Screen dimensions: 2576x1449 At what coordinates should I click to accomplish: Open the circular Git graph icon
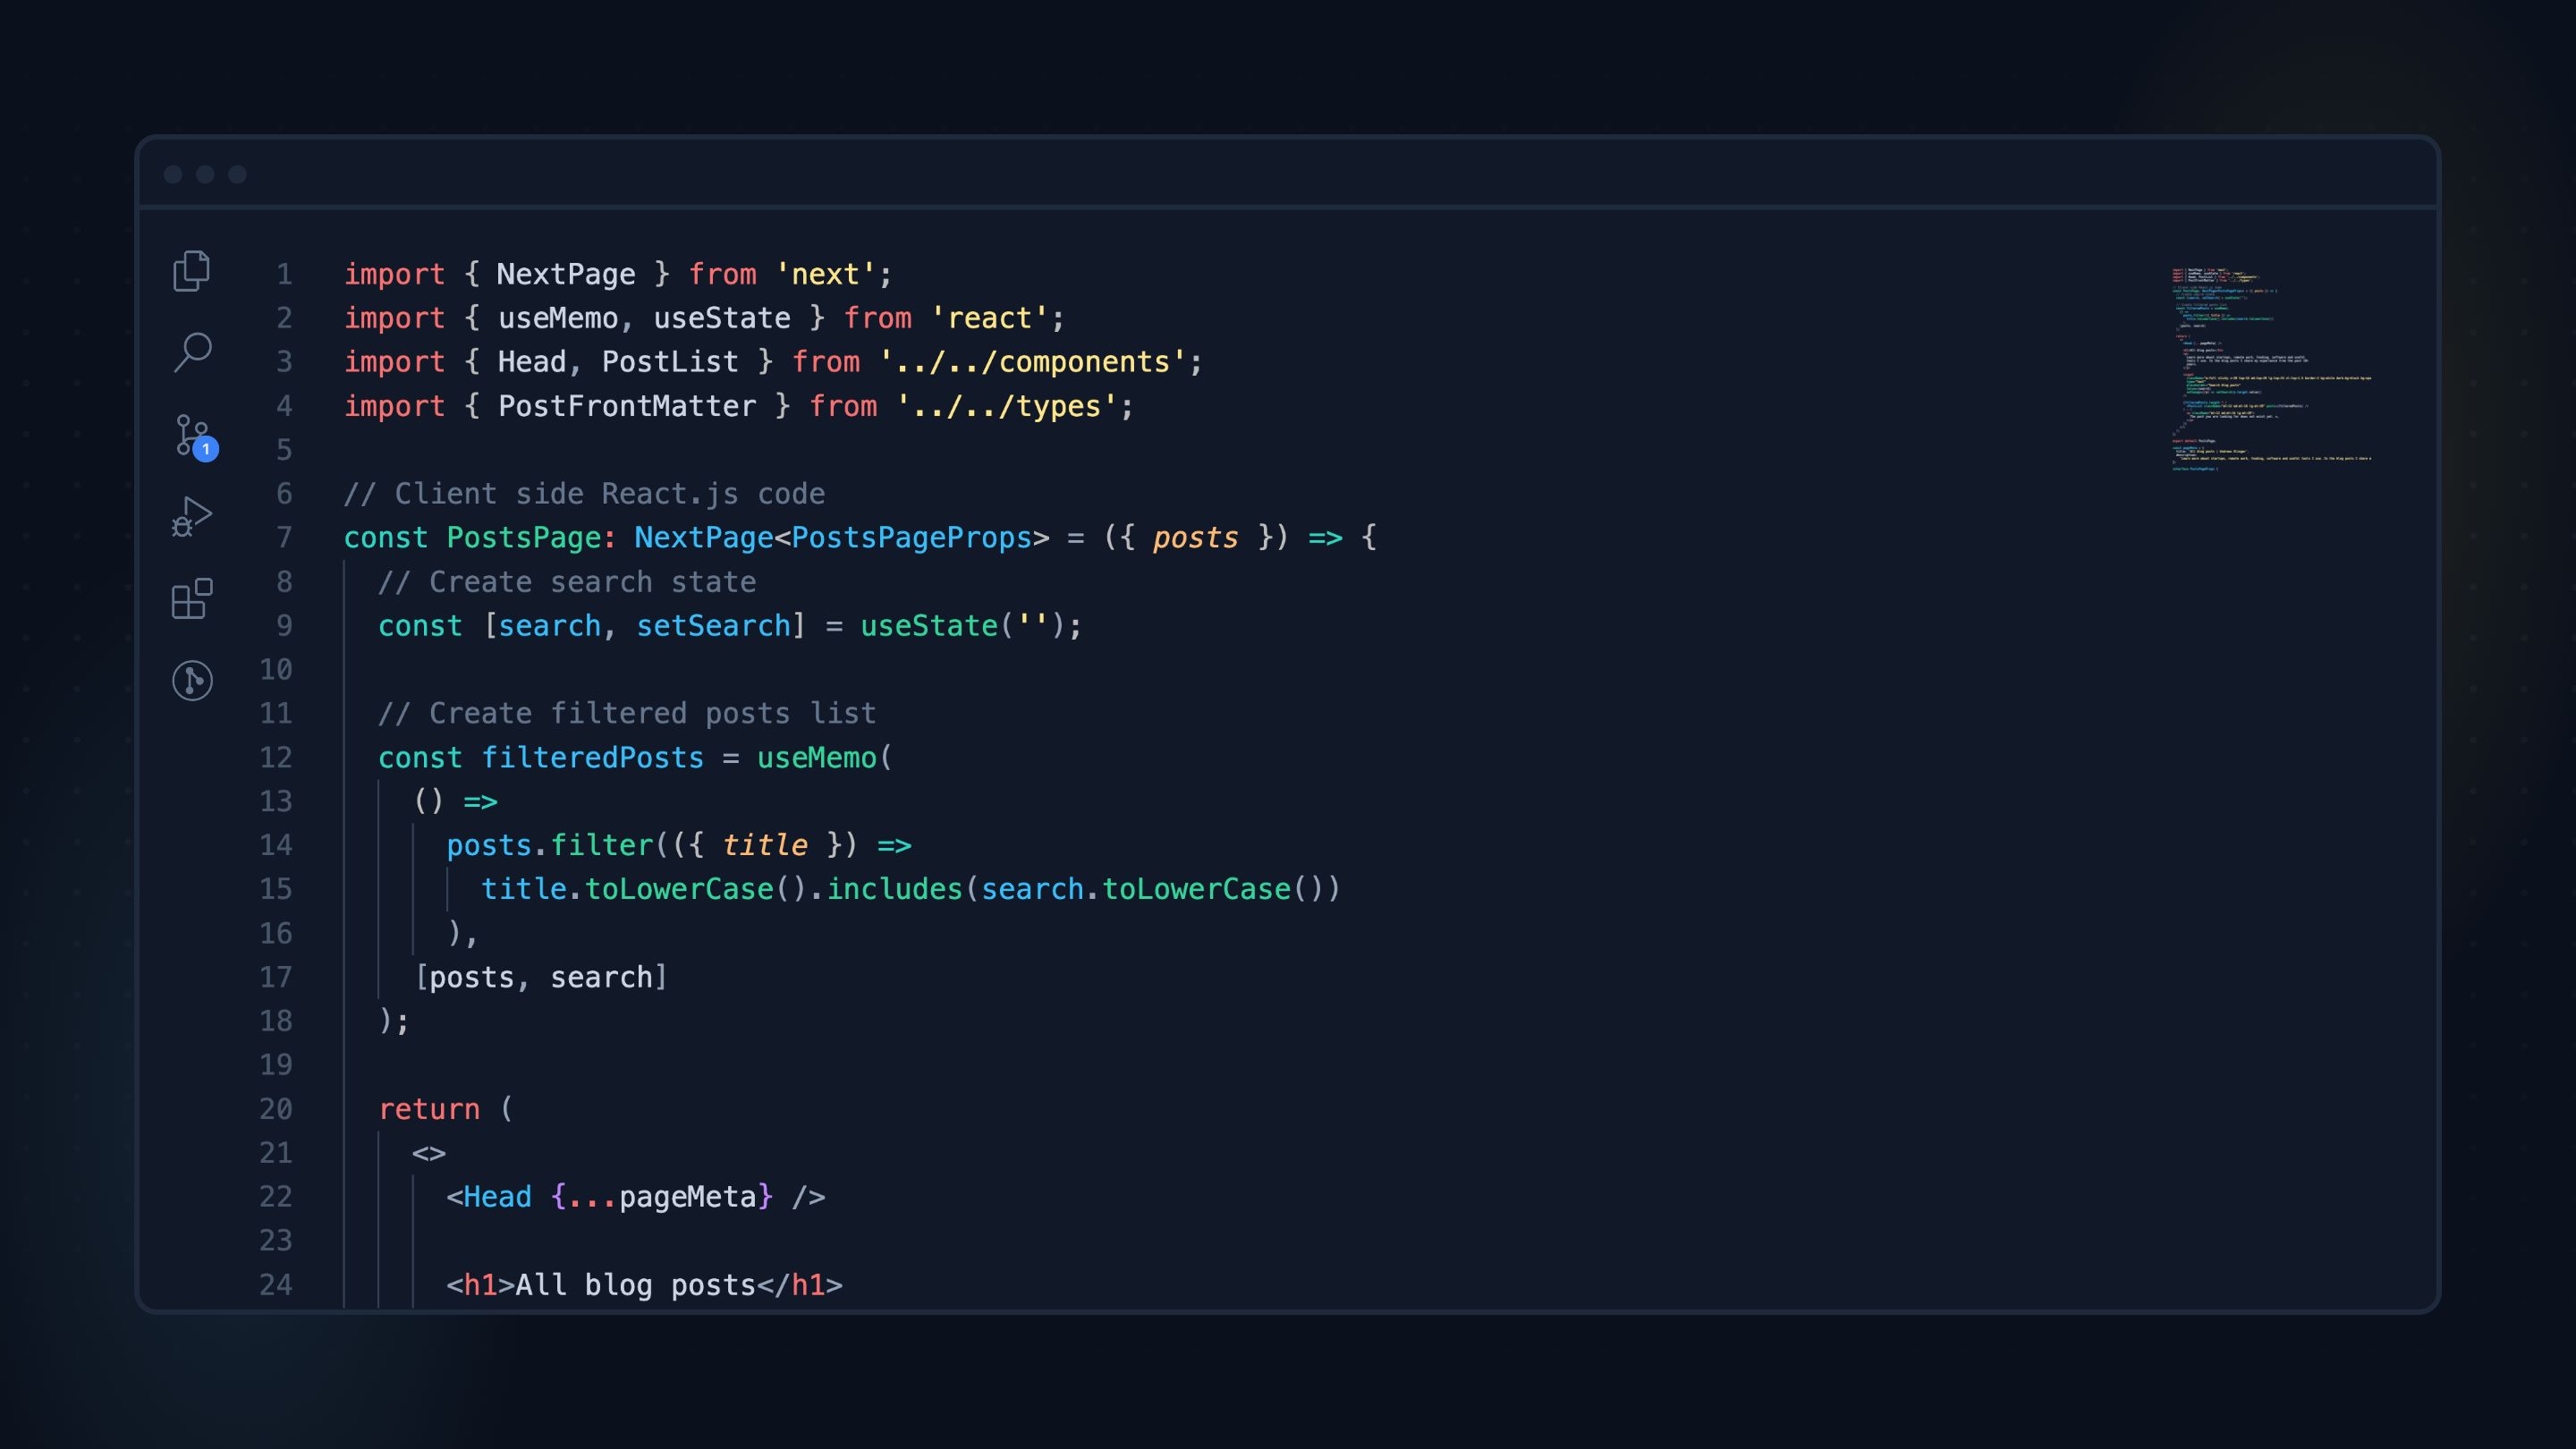click(192, 681)
